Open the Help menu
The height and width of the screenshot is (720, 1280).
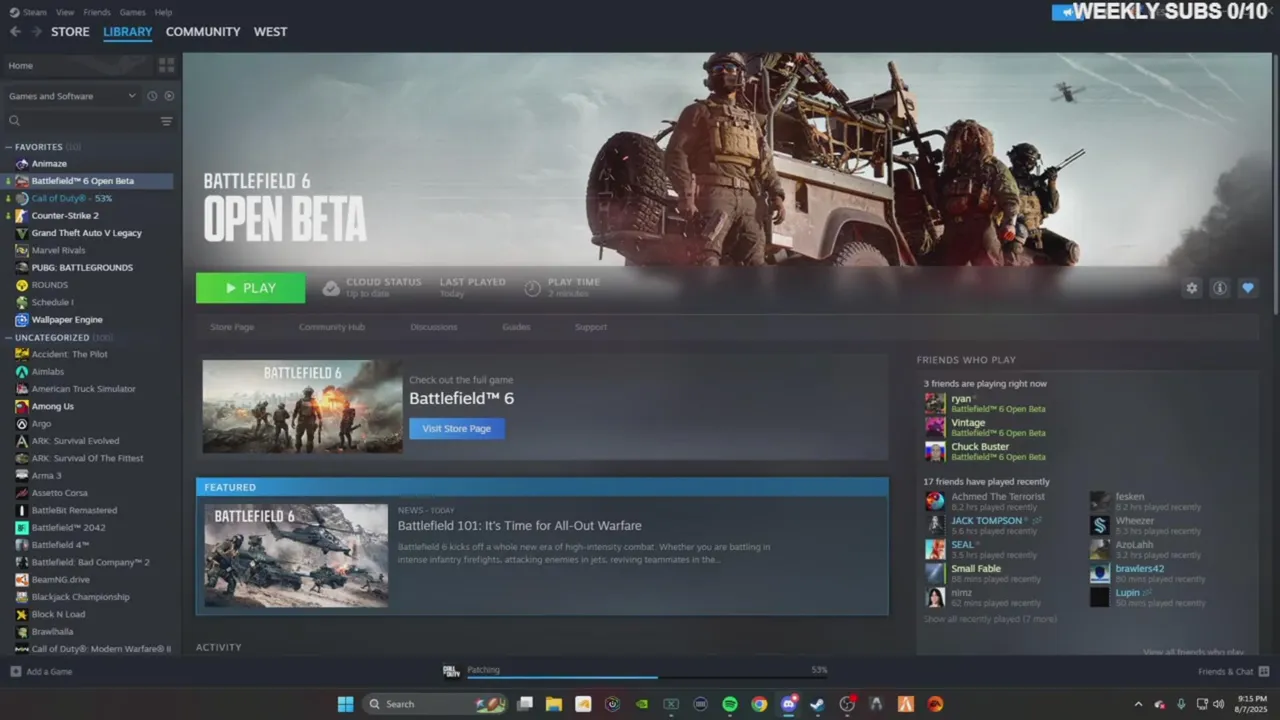pos(164,12)
